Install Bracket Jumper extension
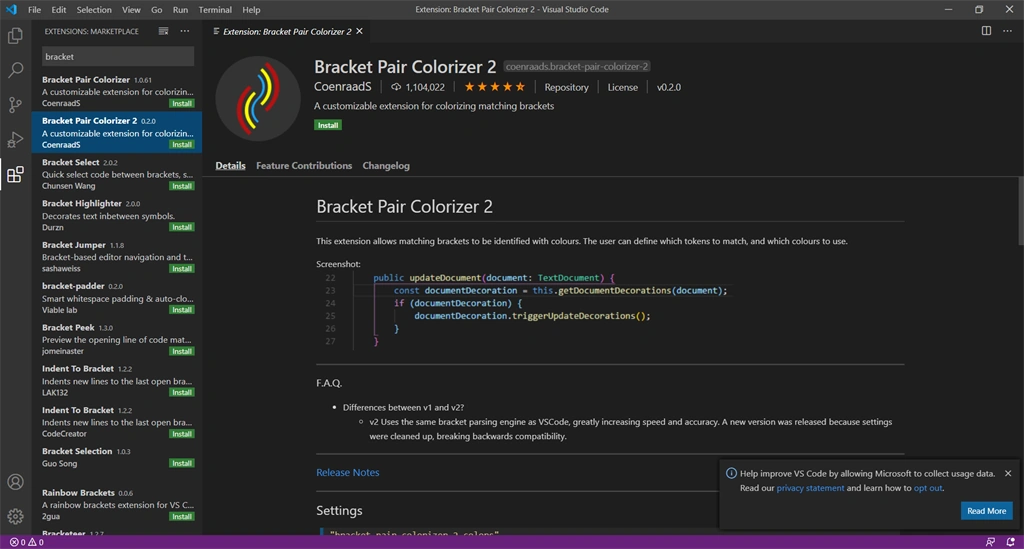This screenshot has width=1024, height=549. point(182,268)
